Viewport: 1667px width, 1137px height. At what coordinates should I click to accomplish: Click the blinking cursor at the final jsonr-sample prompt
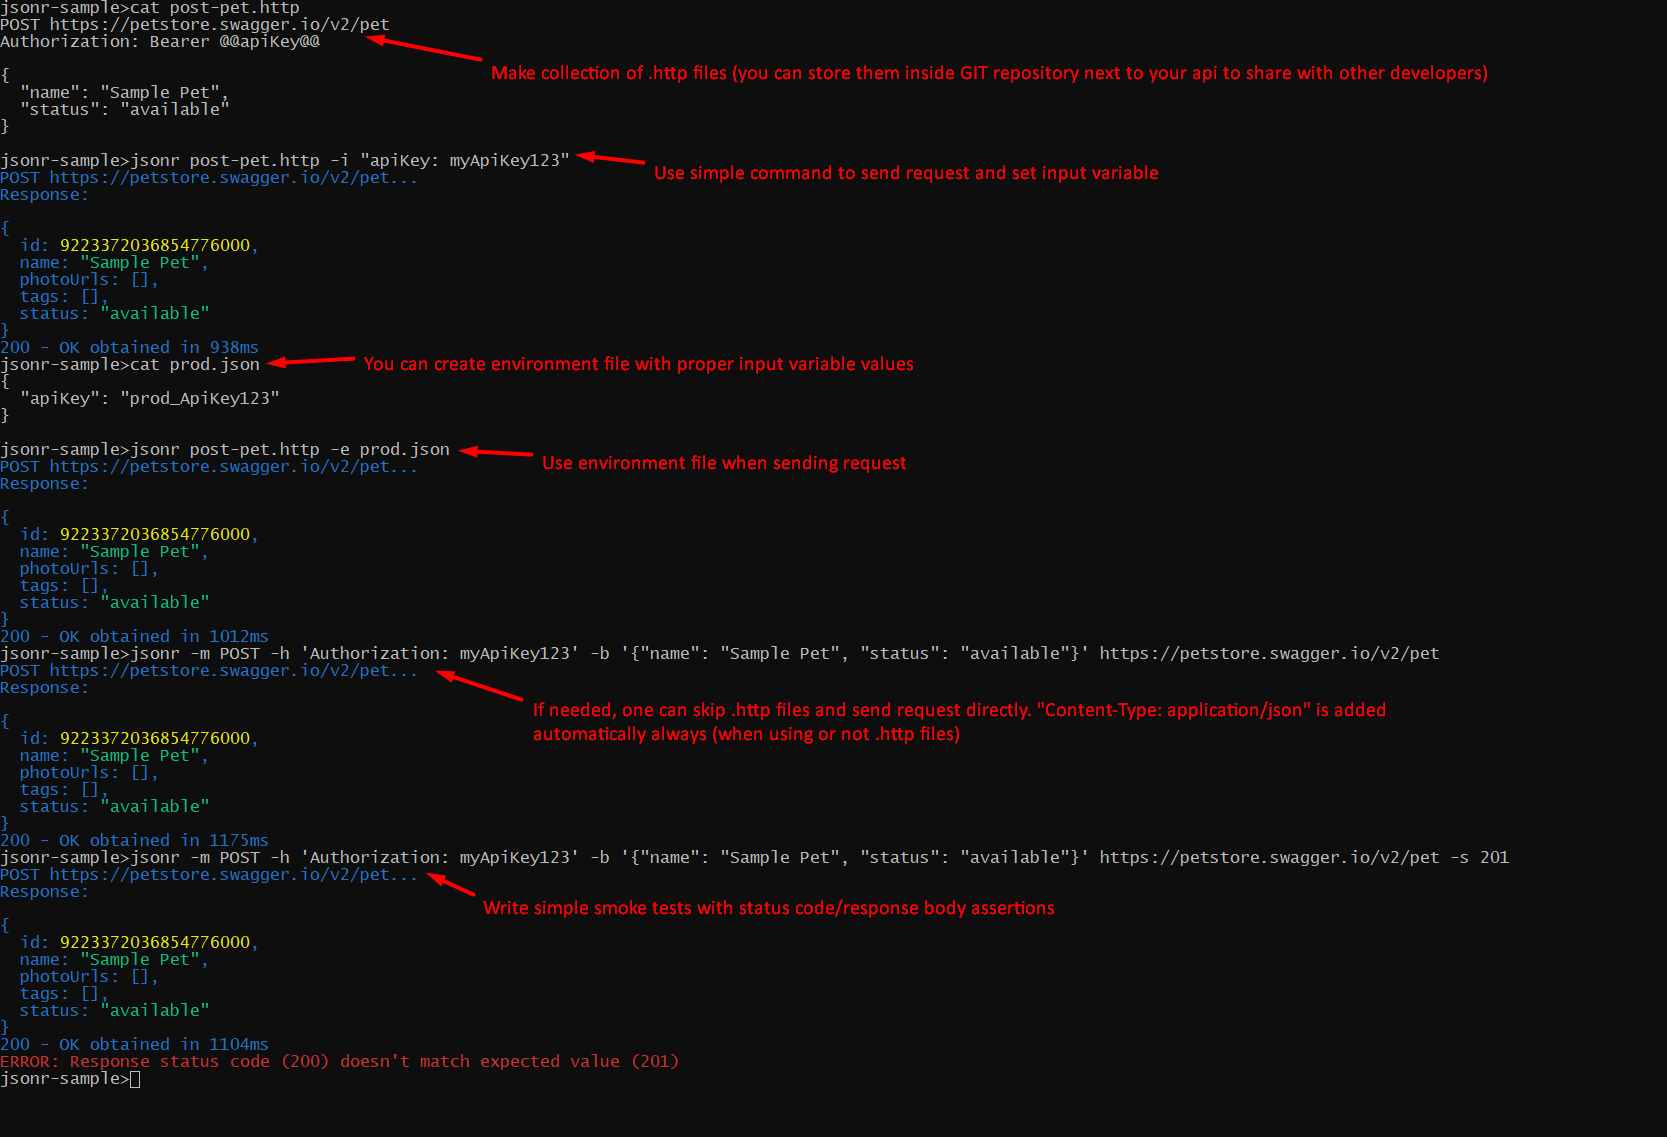(135, 1079)
